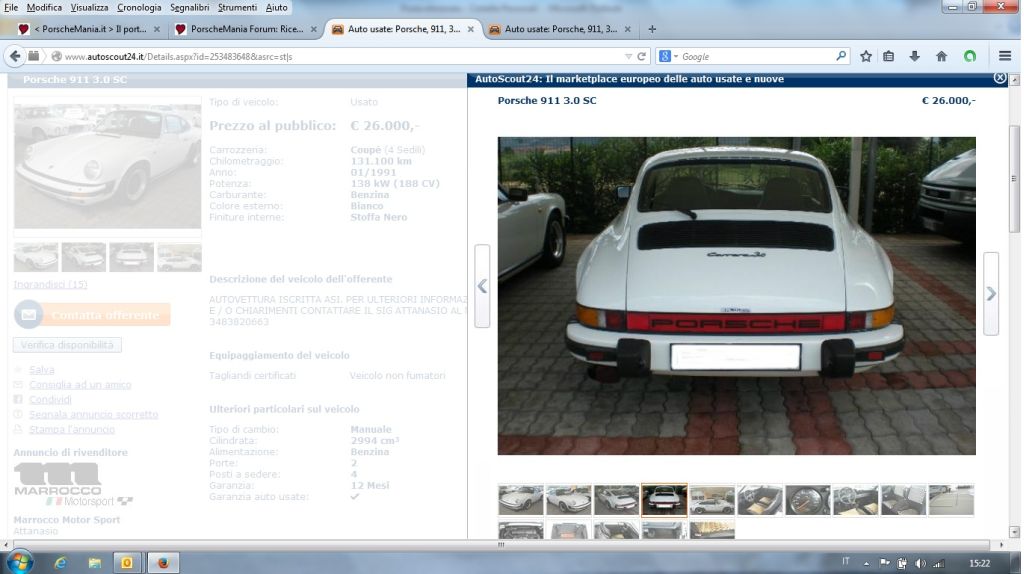Open the Ingrandisci (15) link

(x=50, y=284)
